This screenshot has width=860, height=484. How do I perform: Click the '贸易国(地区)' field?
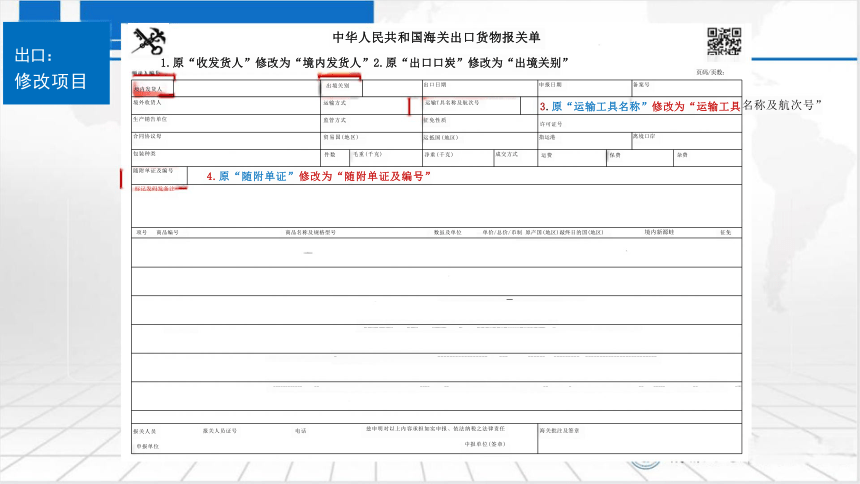click(371, 140)
